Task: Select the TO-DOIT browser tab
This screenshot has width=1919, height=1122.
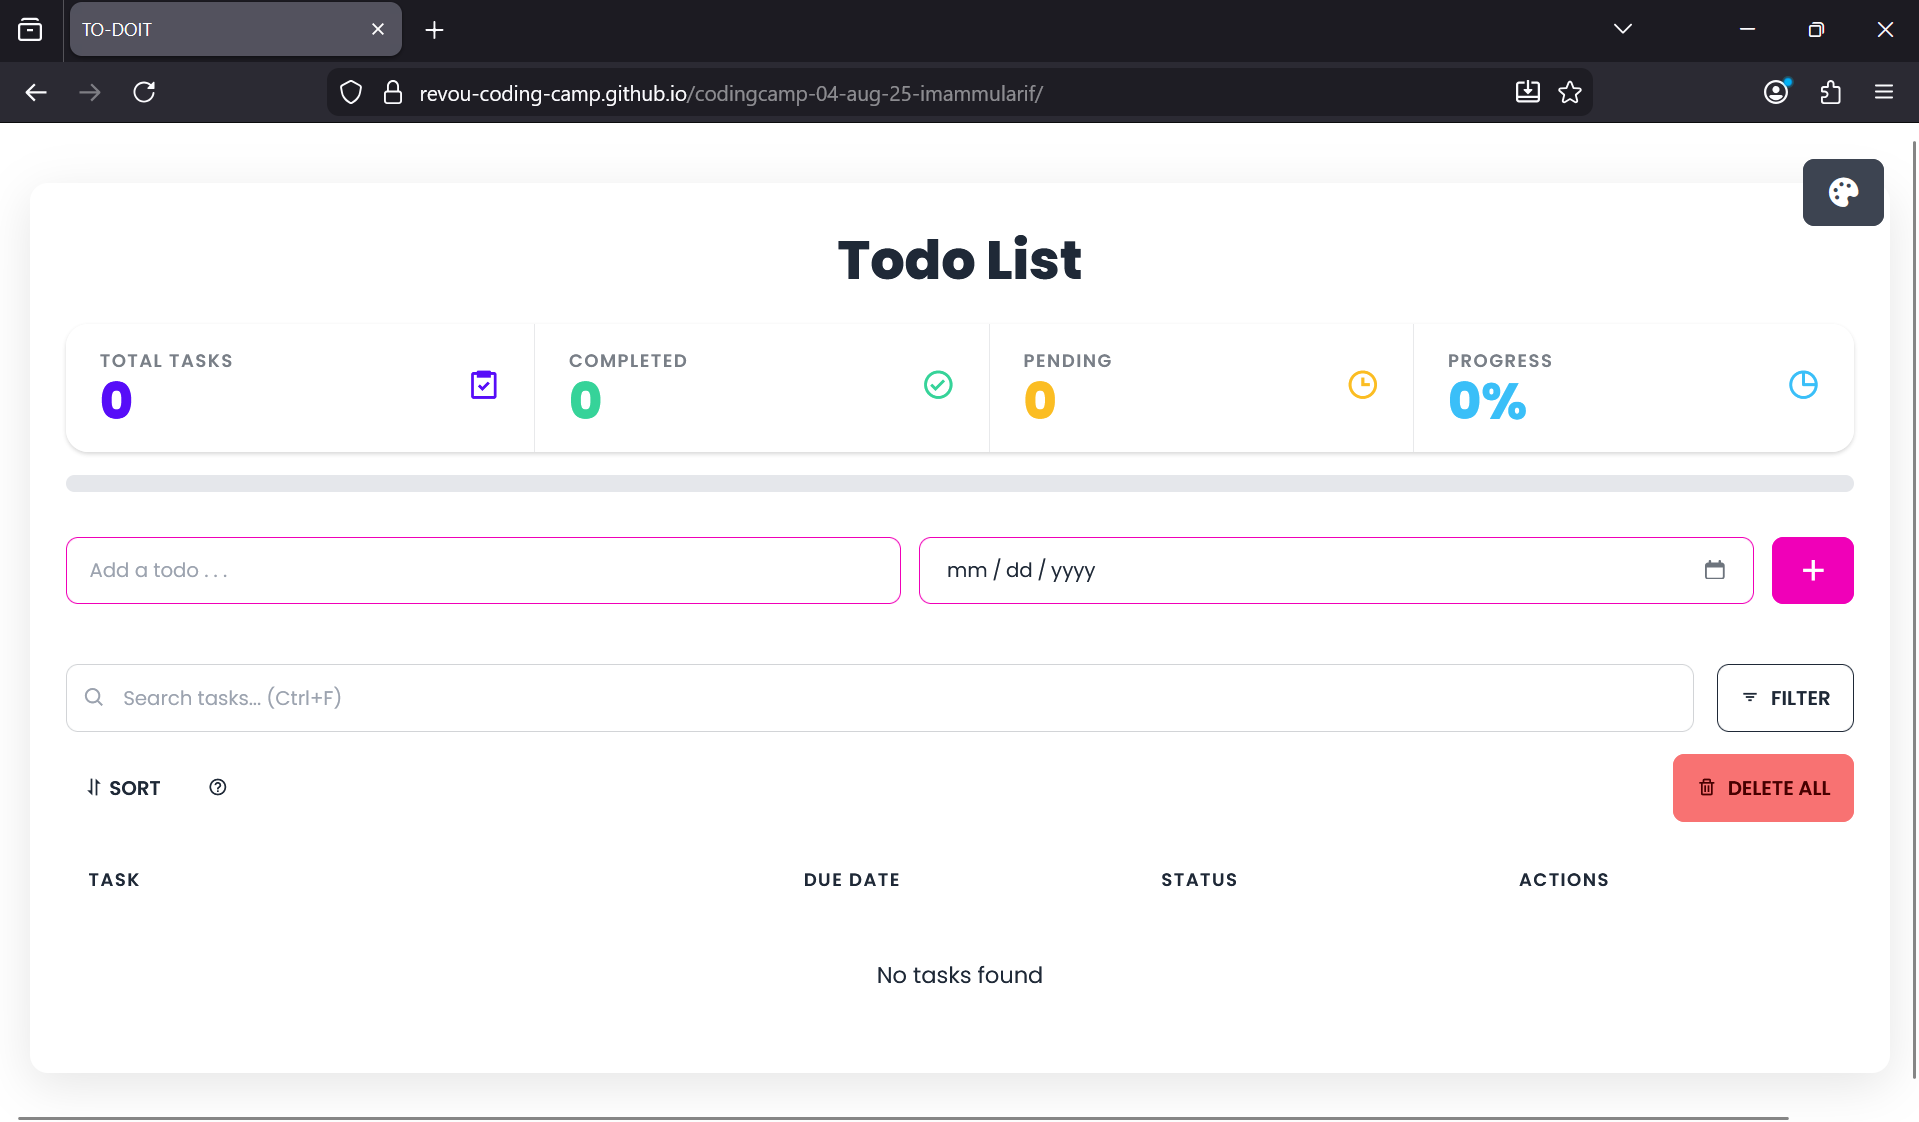Action: coord(220,30)
